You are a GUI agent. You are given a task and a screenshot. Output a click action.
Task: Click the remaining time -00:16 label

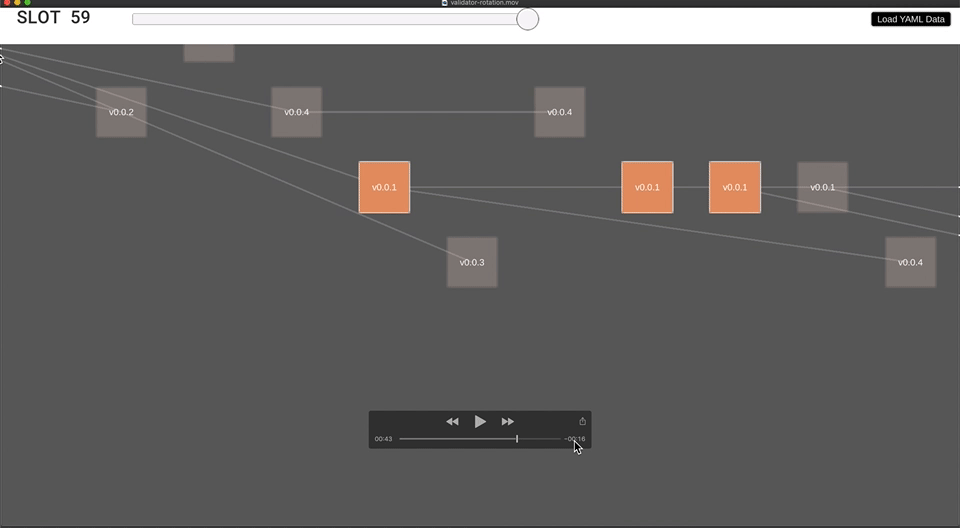575,439
